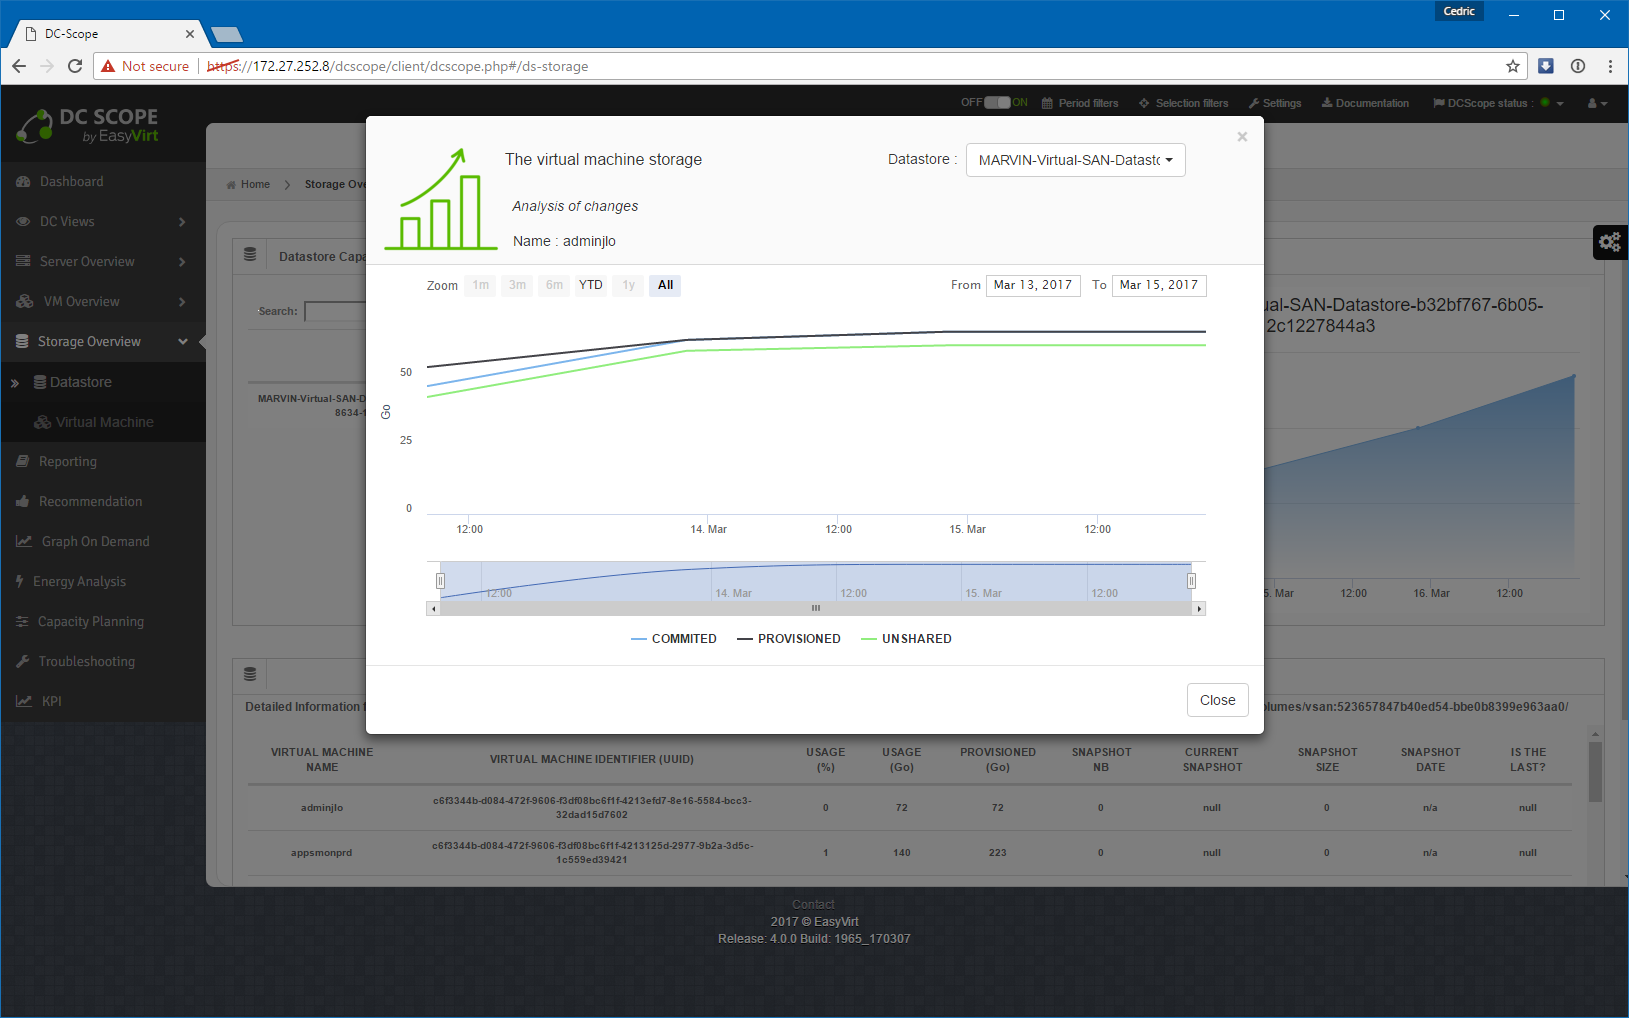Screen dimensions: 1629x1018
Task: Click the DC Scope logo
Action: point(87,126)
